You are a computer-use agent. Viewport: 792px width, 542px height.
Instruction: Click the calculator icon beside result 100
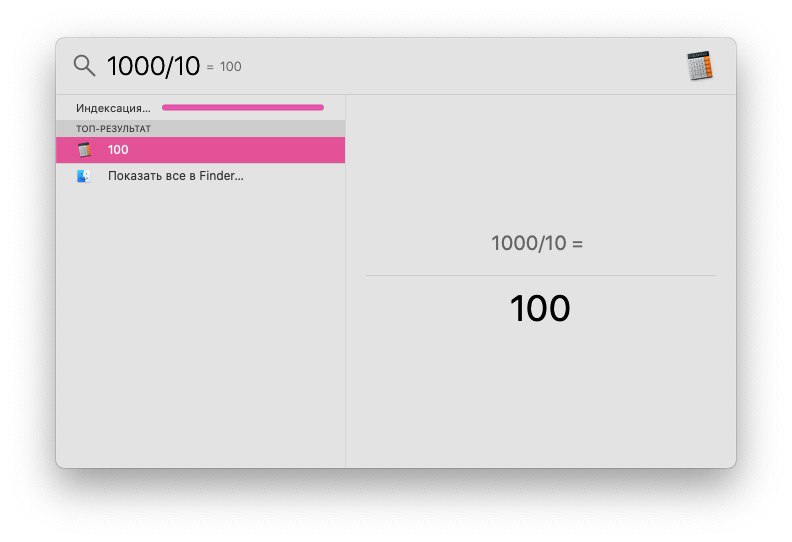[x=84, y=150]
